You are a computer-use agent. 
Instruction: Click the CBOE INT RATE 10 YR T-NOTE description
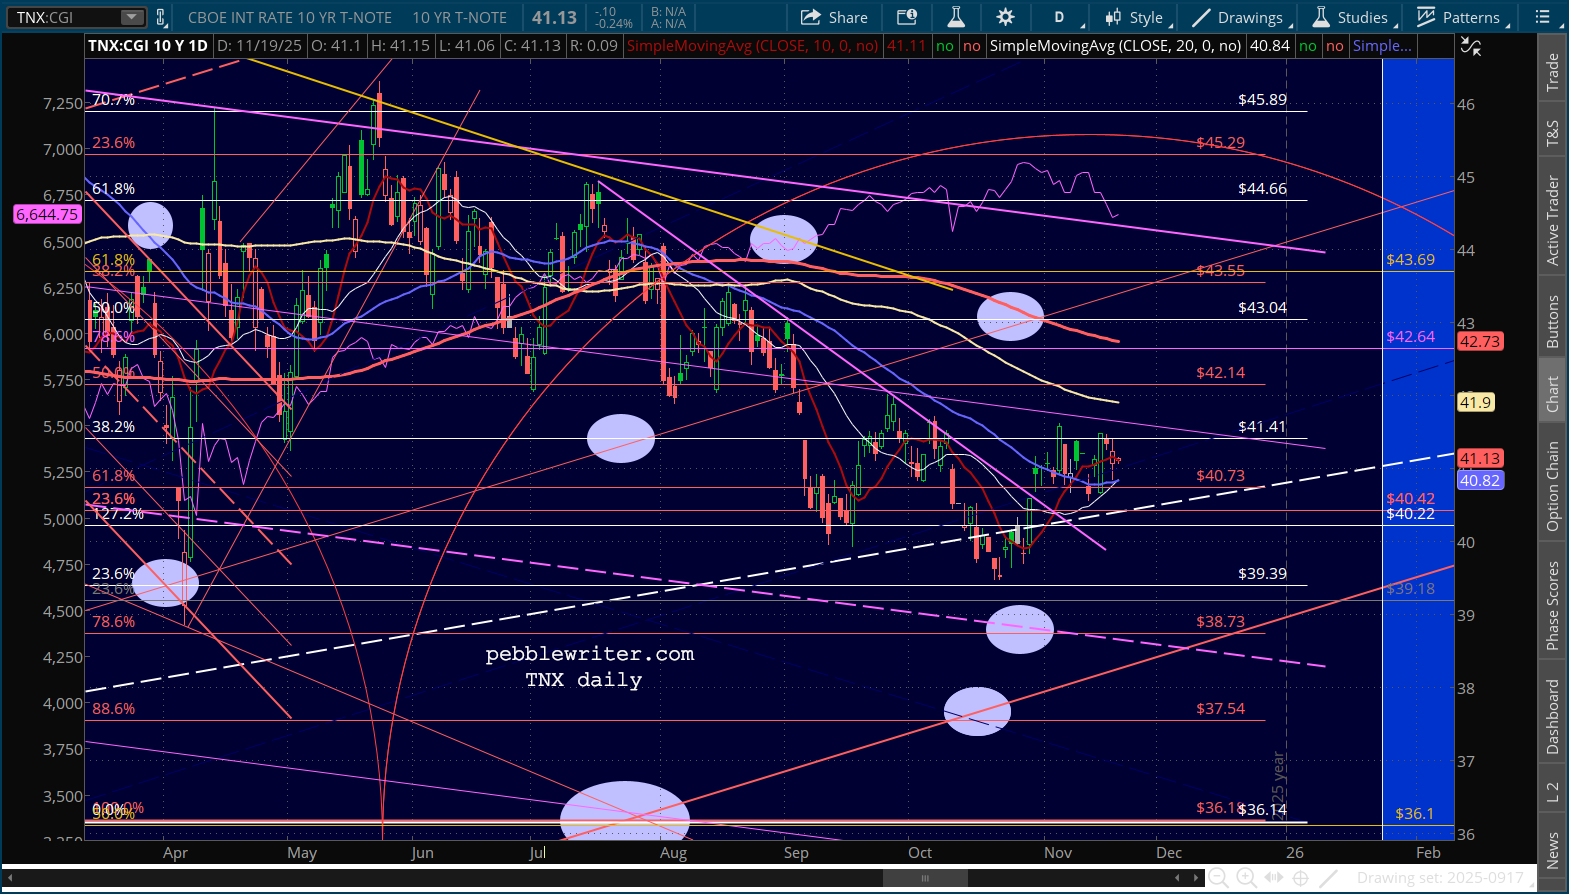coord(290,17)
